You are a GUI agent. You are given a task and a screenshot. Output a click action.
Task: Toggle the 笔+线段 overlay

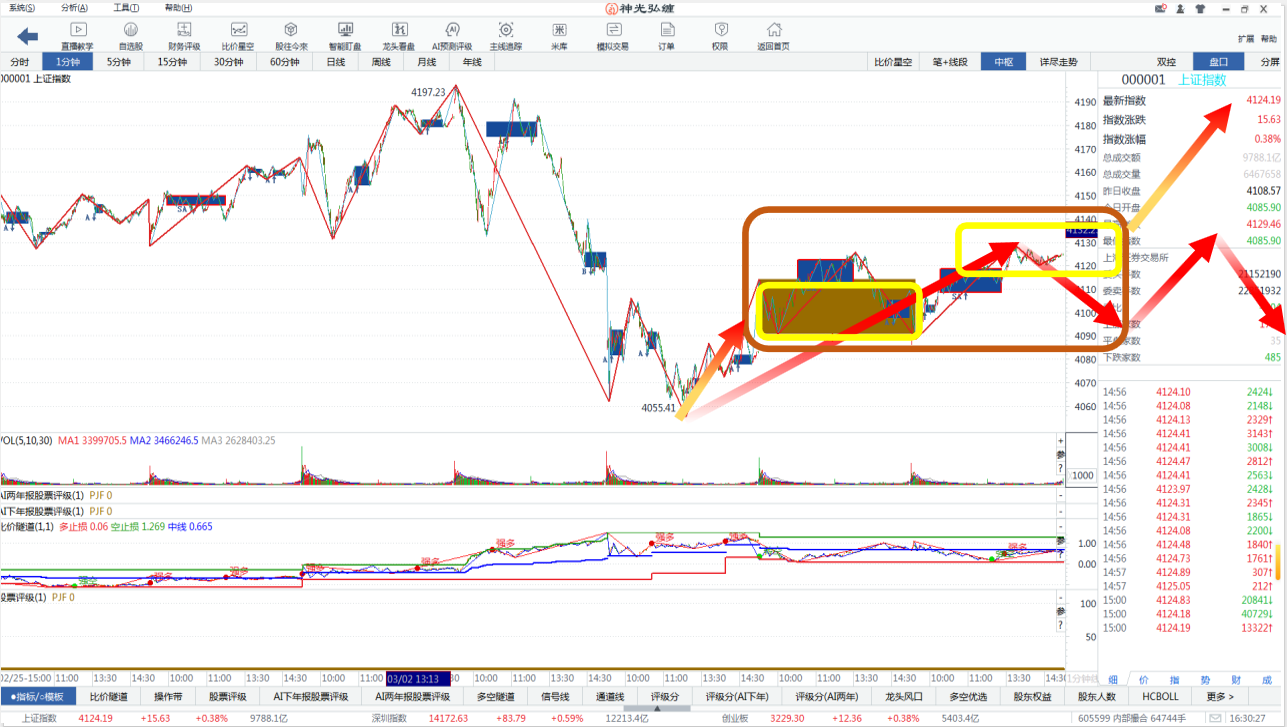click(x=950, y=62)
